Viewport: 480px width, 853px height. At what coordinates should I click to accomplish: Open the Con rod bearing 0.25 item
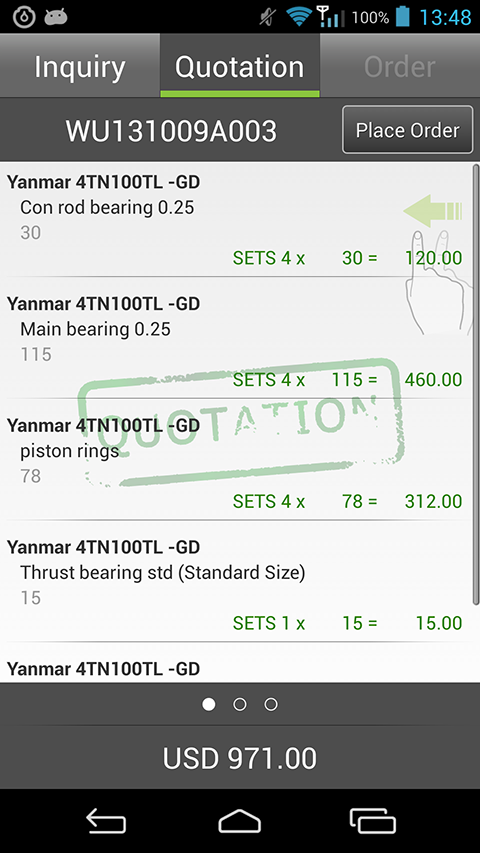coord(236,219)
